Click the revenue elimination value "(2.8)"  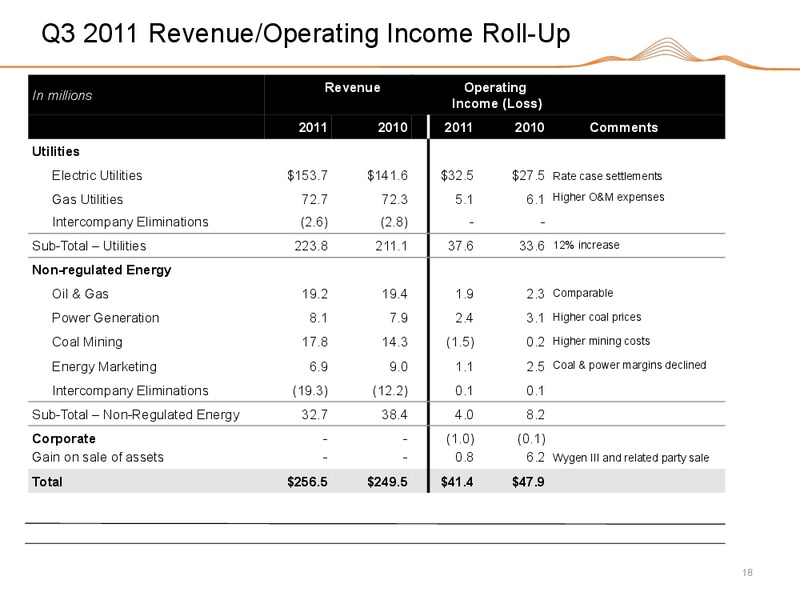[394, 222]
